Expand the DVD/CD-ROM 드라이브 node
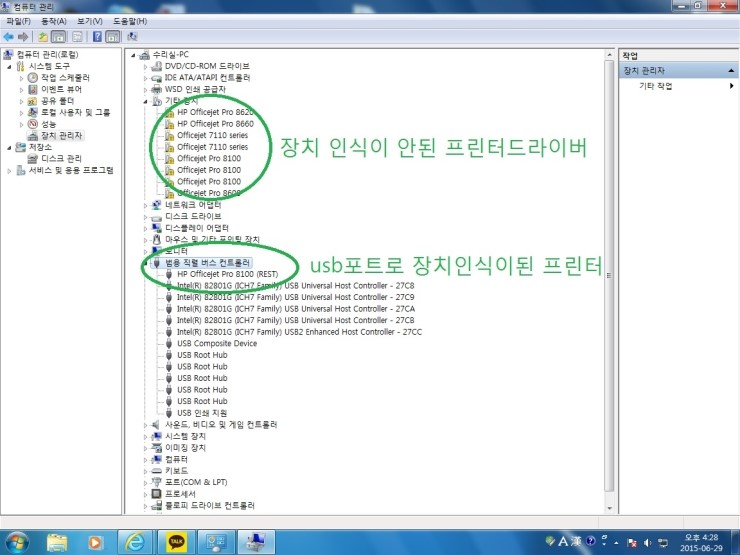This screenshot has height=555, width=740. tap(146, 66)
